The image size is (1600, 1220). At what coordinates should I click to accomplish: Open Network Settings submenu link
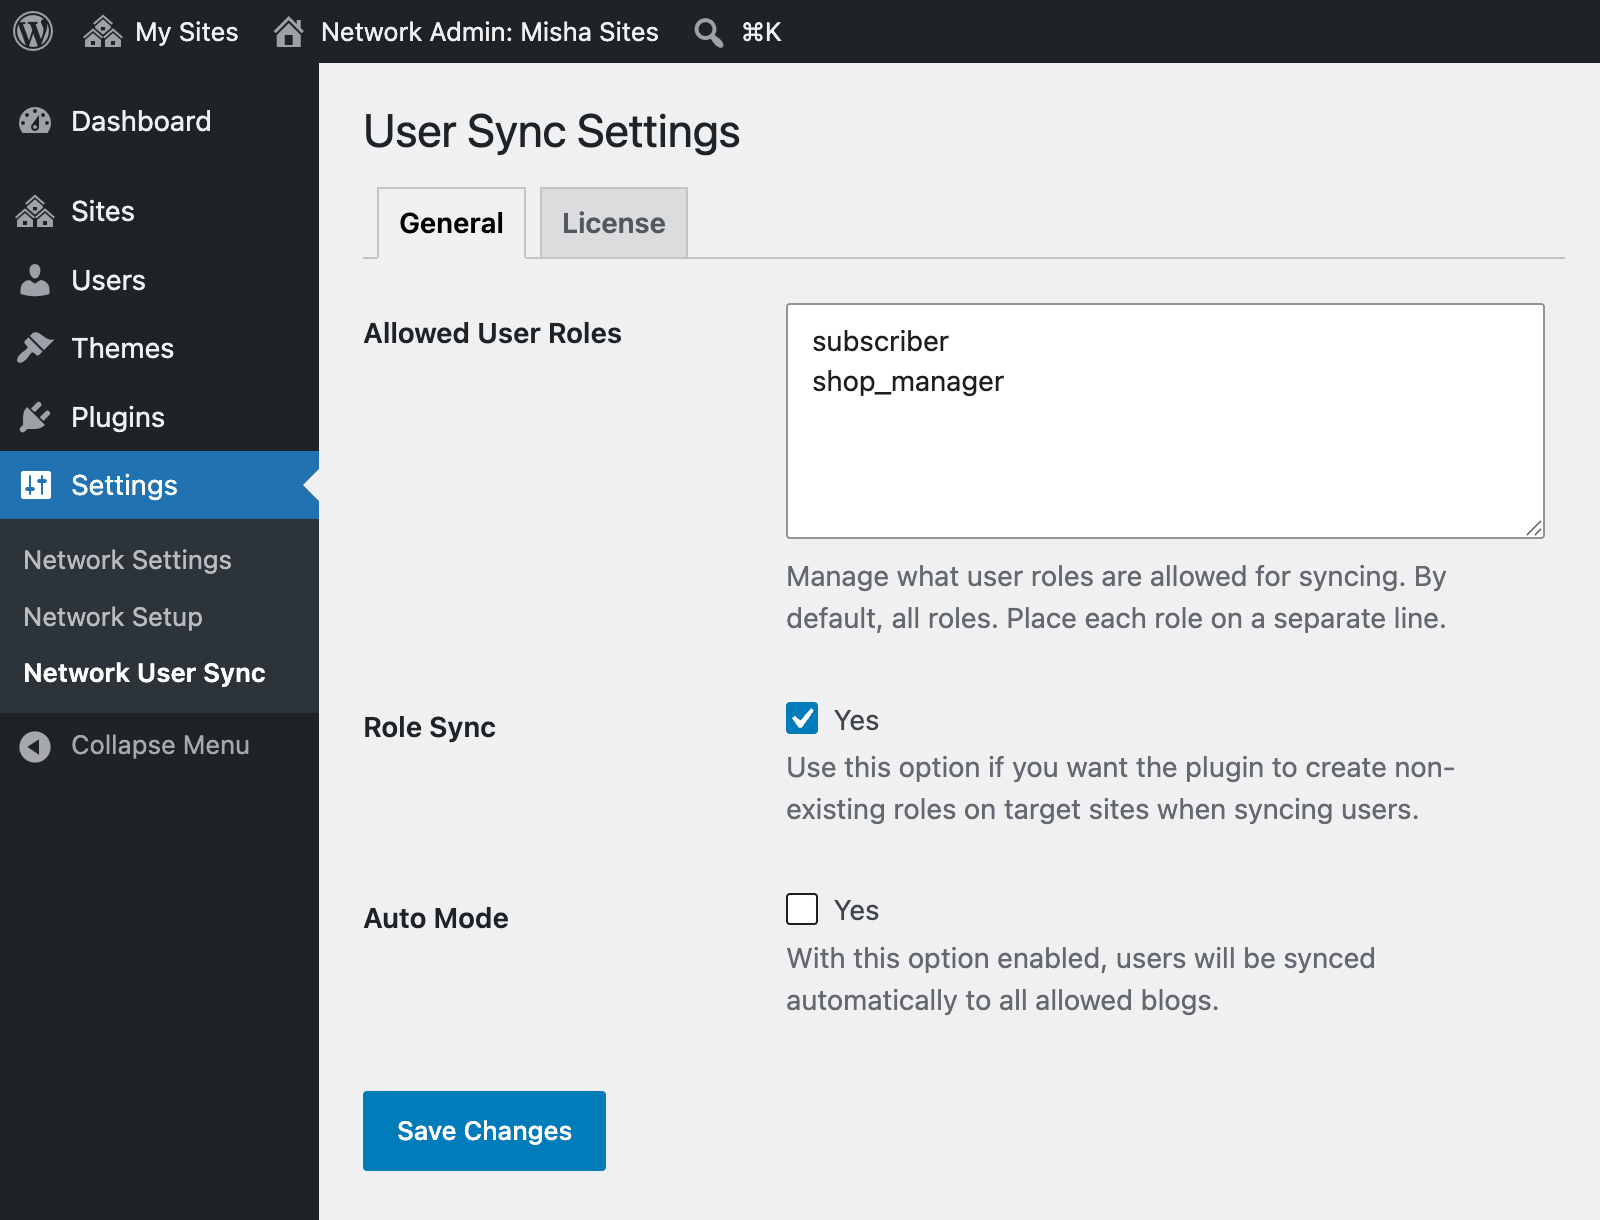128,560
